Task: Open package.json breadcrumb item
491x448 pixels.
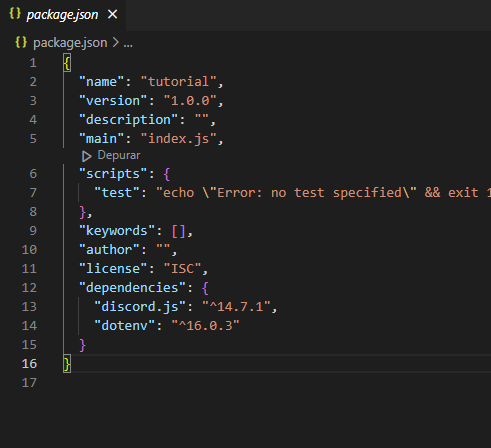Action: 70,43
